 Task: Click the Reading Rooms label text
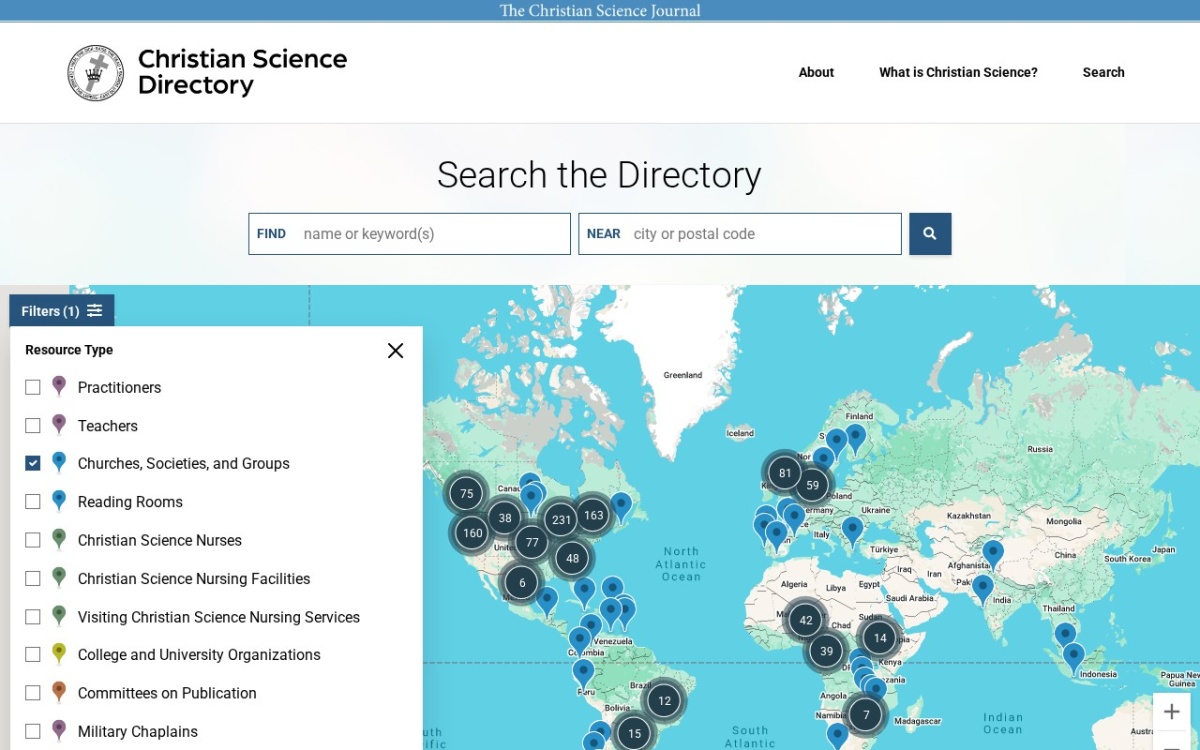130,501
